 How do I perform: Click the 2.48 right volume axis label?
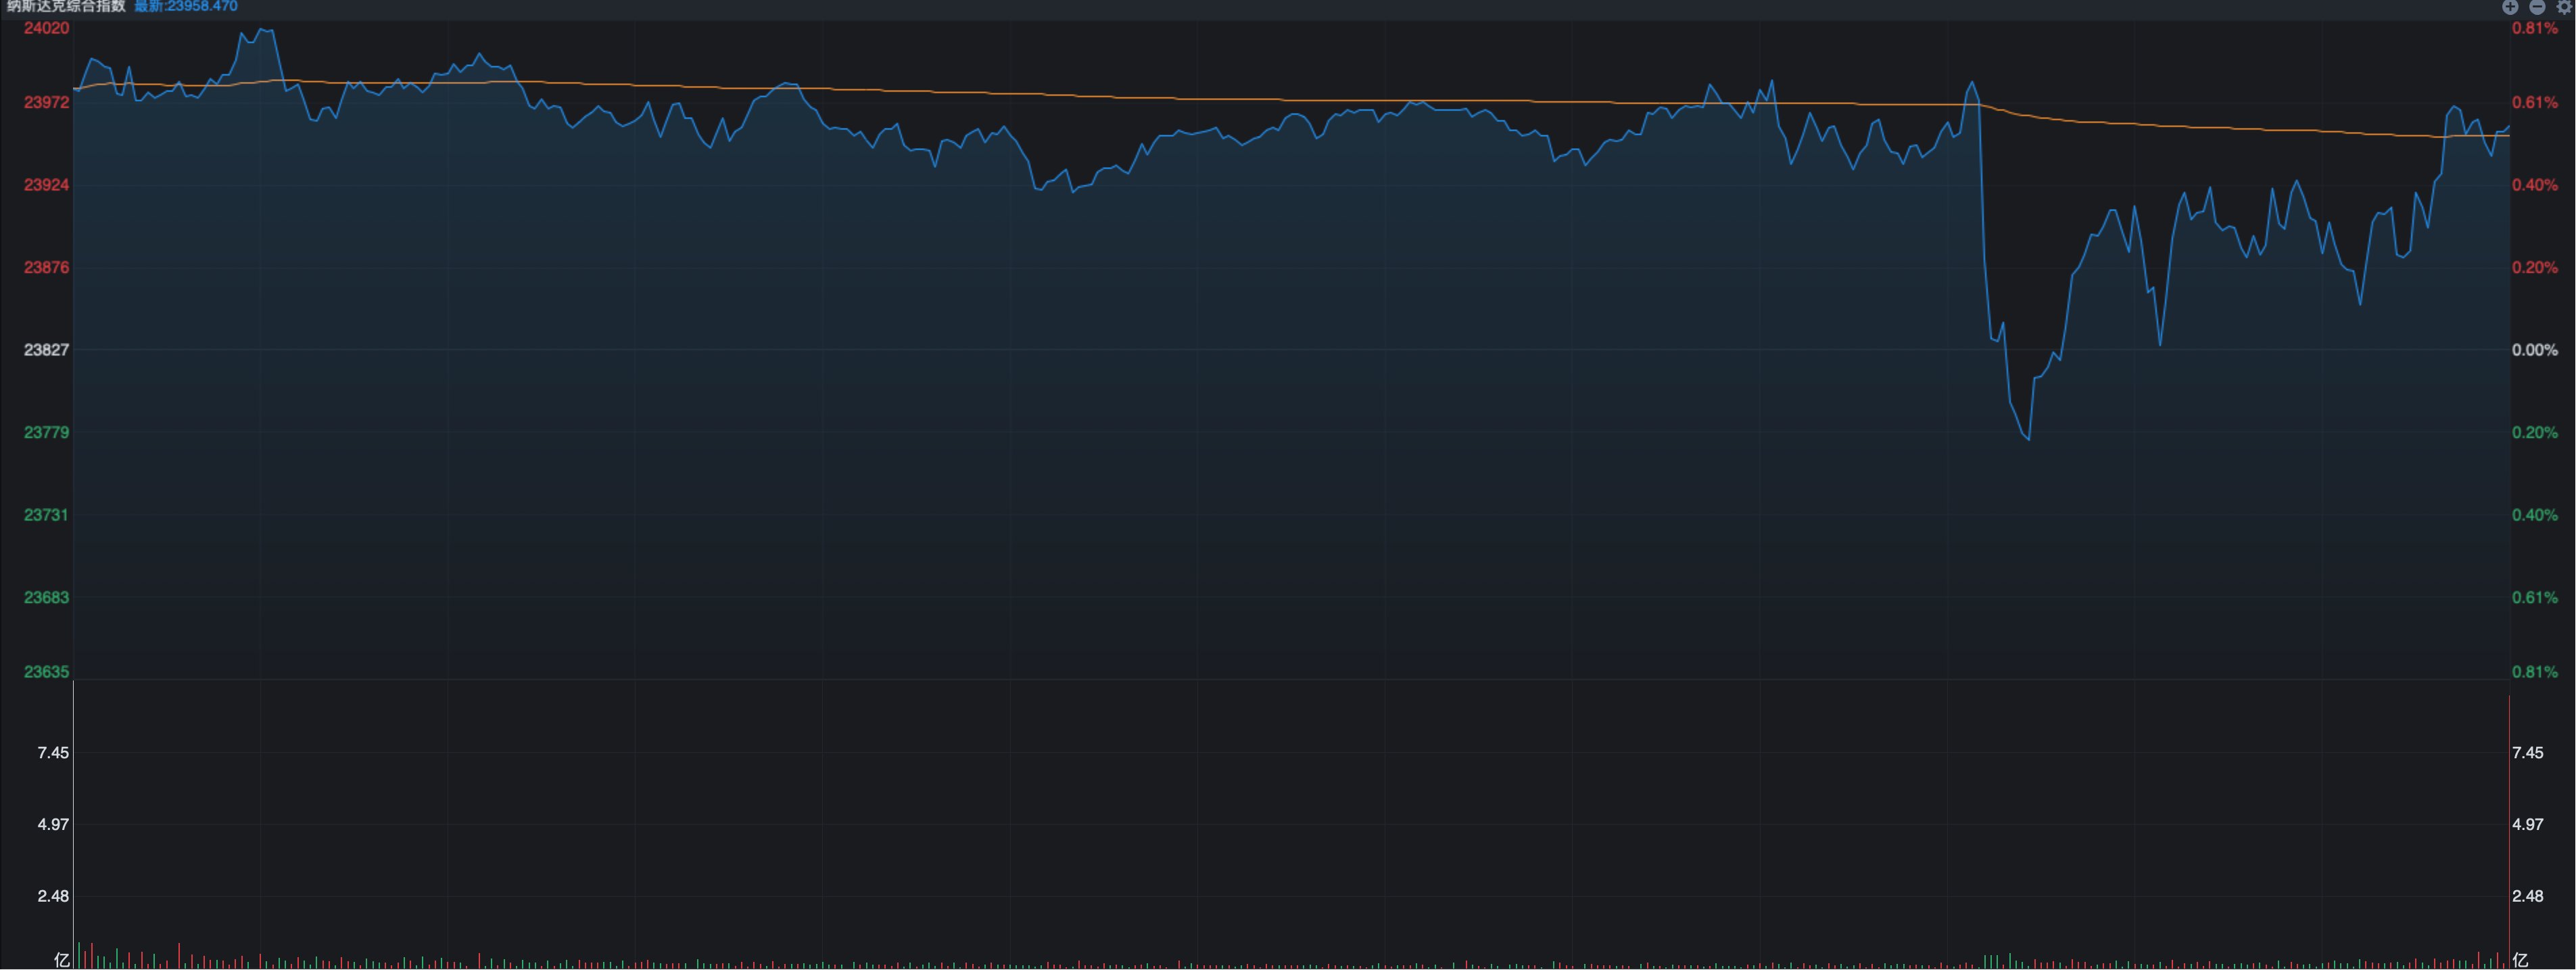[x=2527, y=896]
